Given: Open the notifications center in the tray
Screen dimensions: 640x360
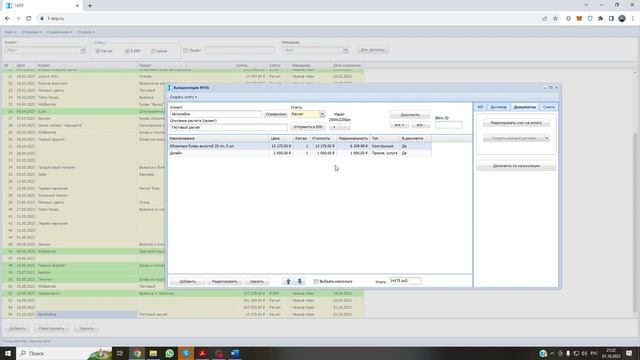Looking at the screenshot, I should [629, 353].
